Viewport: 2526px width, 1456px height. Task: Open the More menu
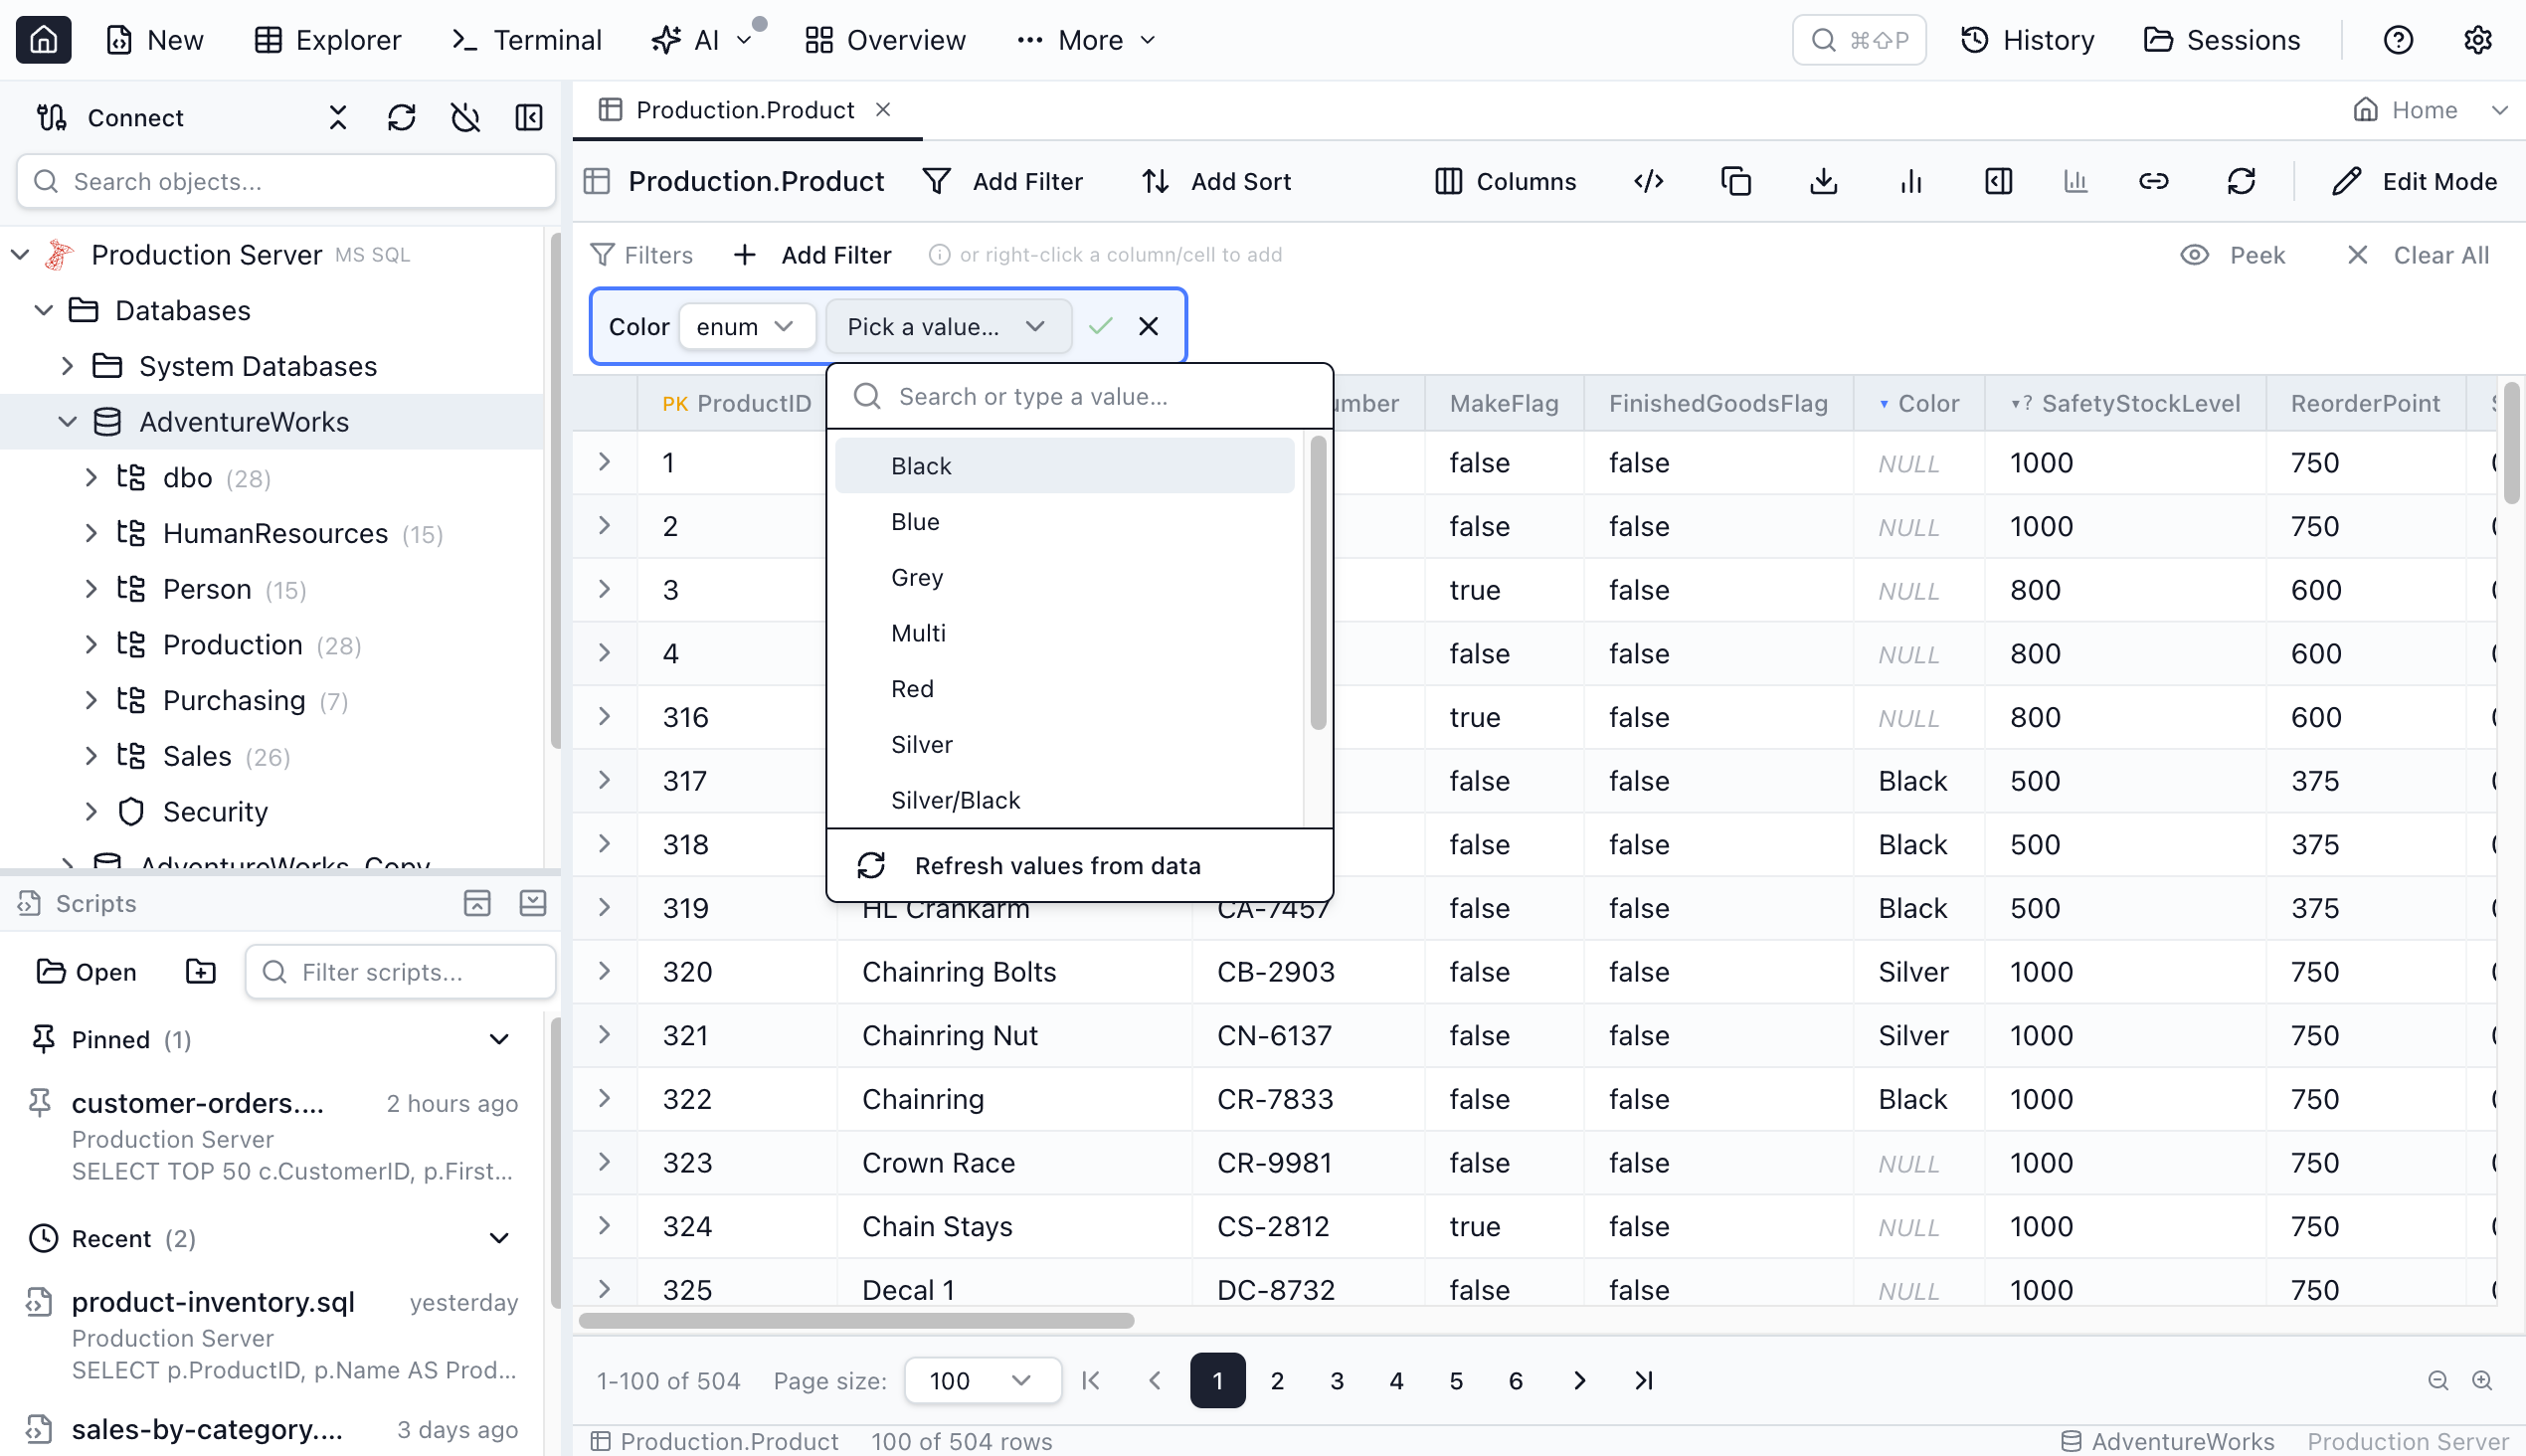coord(1086,40)
